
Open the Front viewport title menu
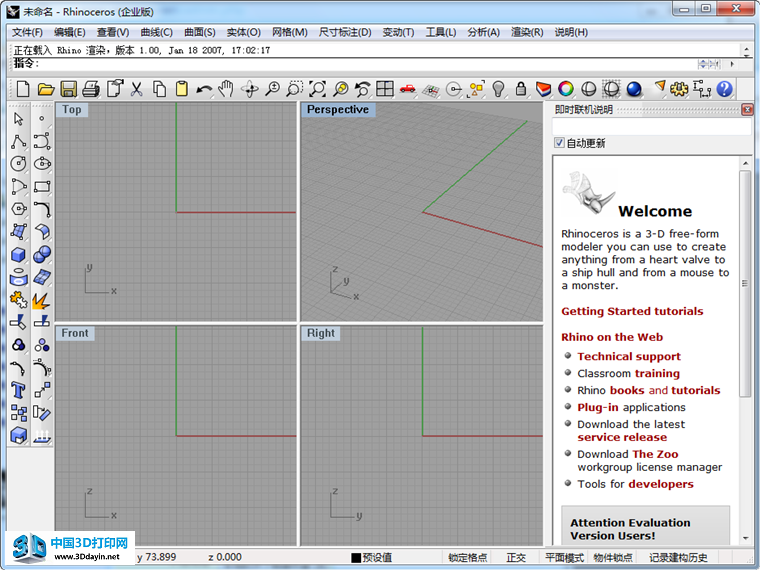pyautogui.click(x=75, y=333)
